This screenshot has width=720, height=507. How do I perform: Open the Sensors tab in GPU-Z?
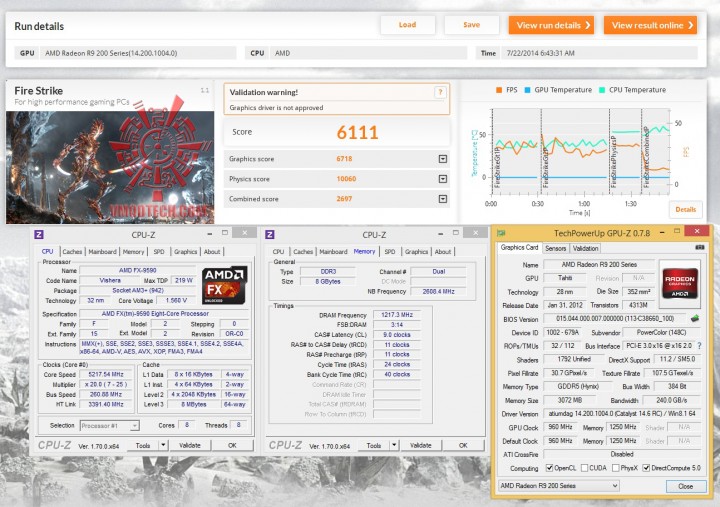(x=556, y=248)
